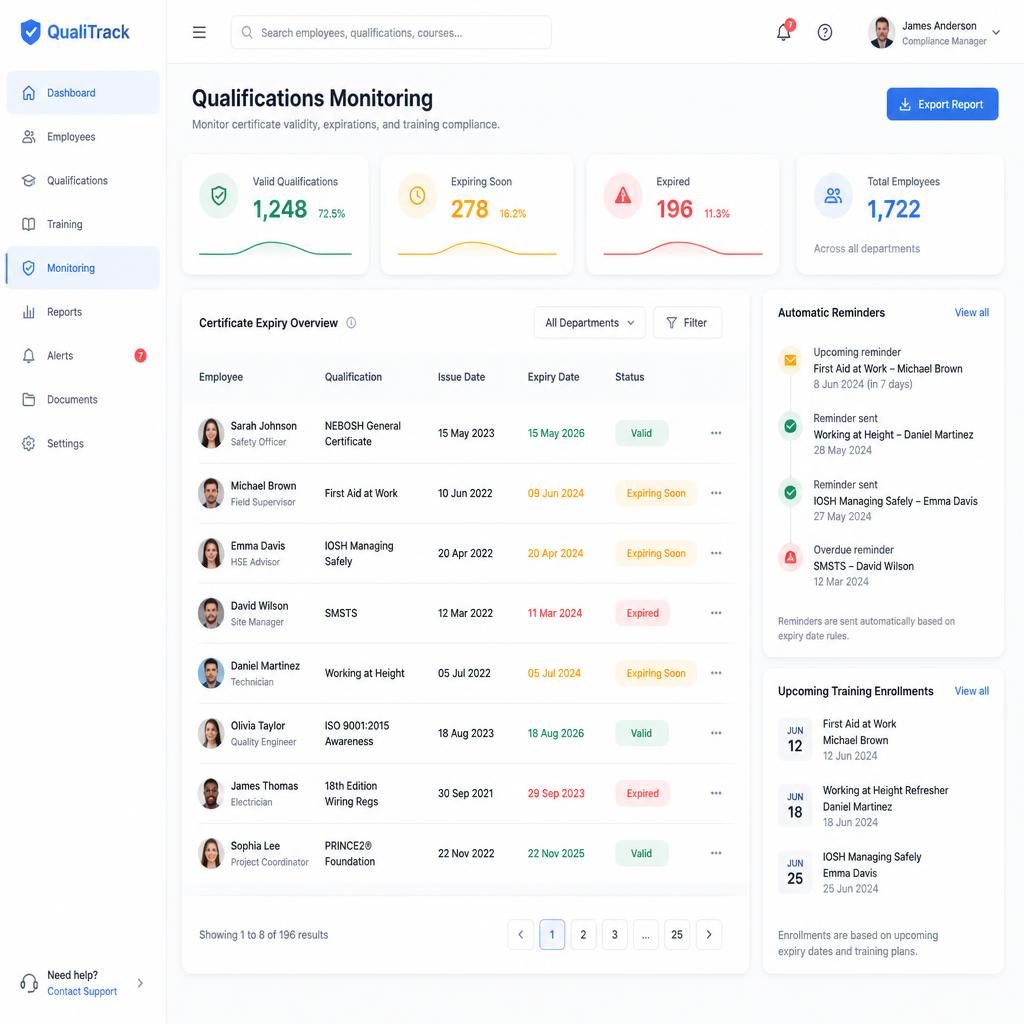Viewport: 1024px width, 1024px height.
Task: Open Qualifications in sidebar
Action: tap(83, 180)
